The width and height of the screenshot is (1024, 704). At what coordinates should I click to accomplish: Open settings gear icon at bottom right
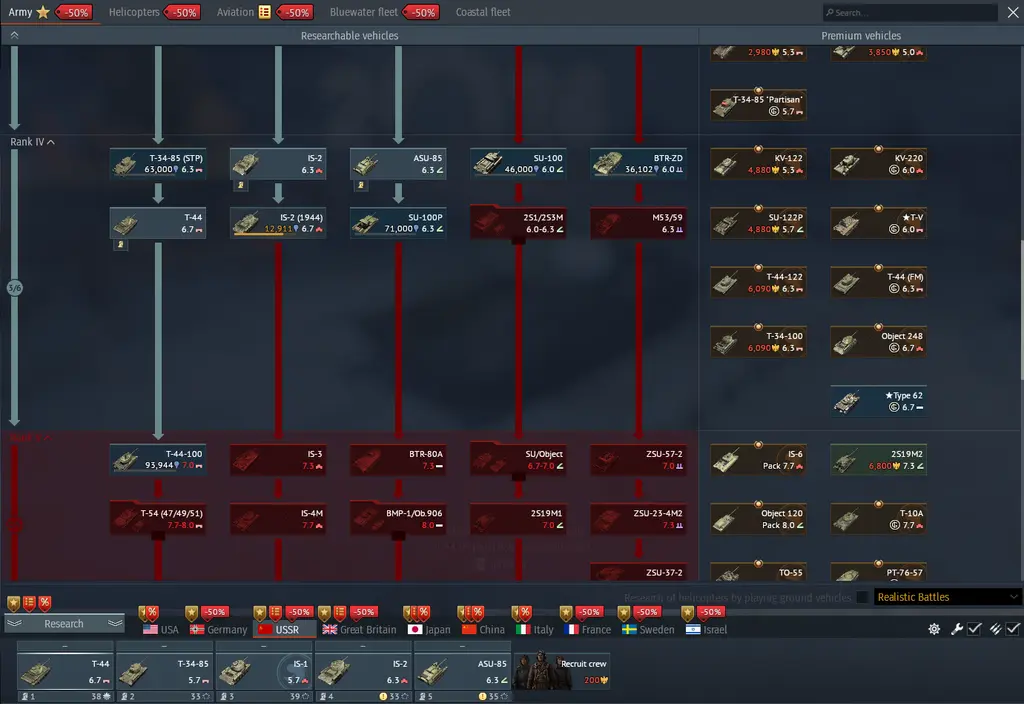[x=934, y=629]
